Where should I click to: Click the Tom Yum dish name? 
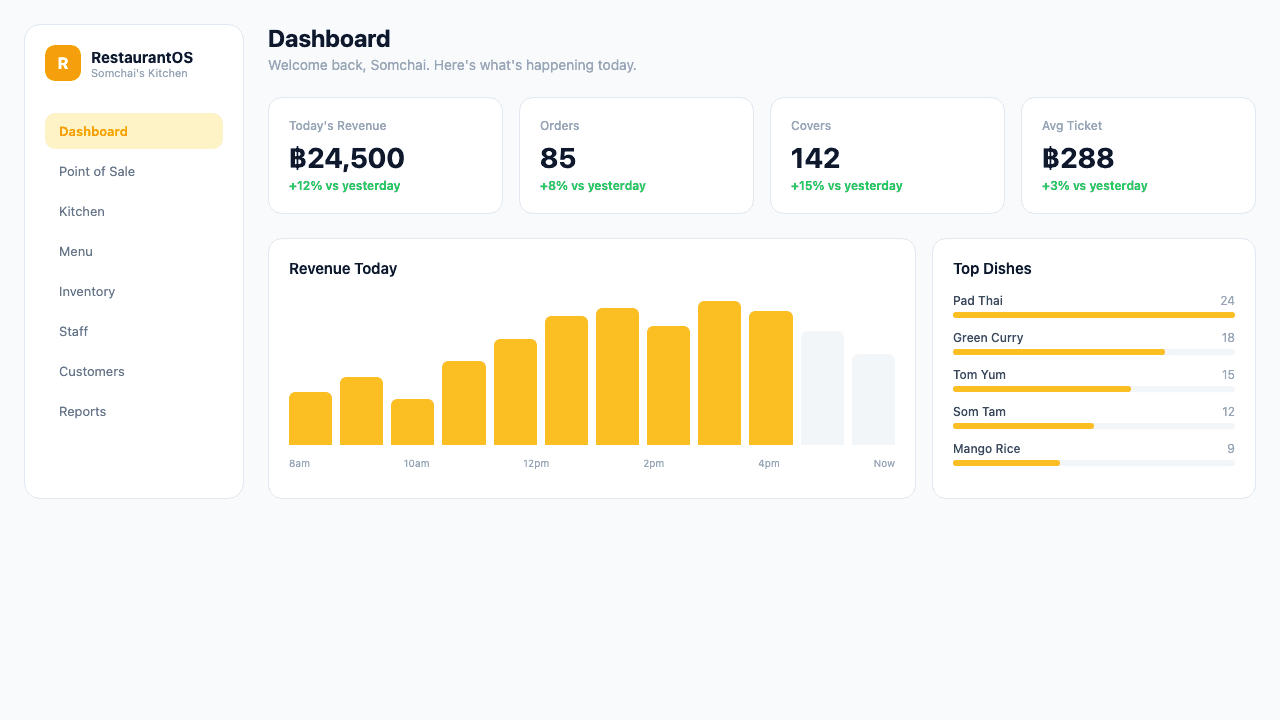point(980,375)
